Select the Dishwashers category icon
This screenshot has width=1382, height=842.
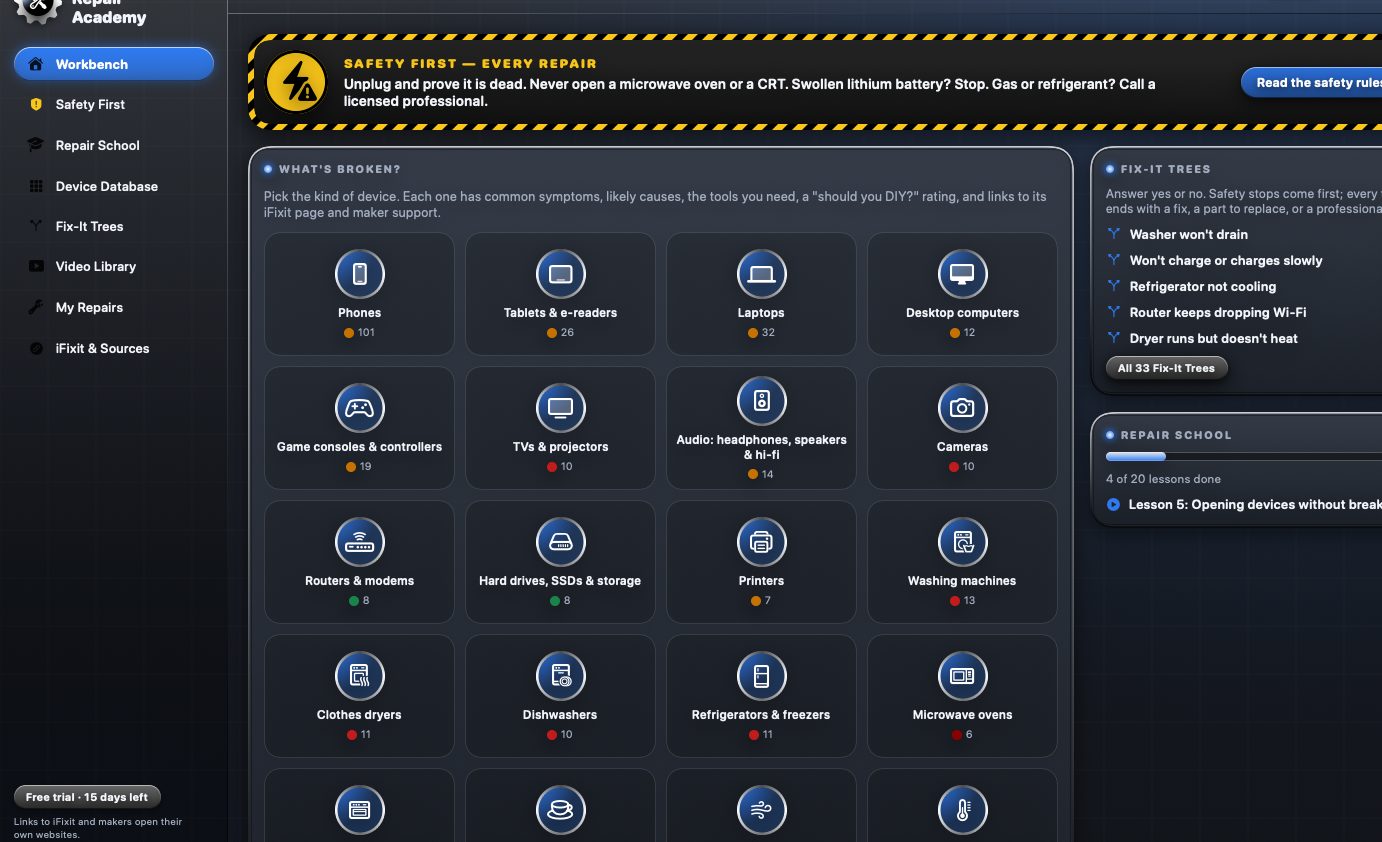(x=561, y=676)
